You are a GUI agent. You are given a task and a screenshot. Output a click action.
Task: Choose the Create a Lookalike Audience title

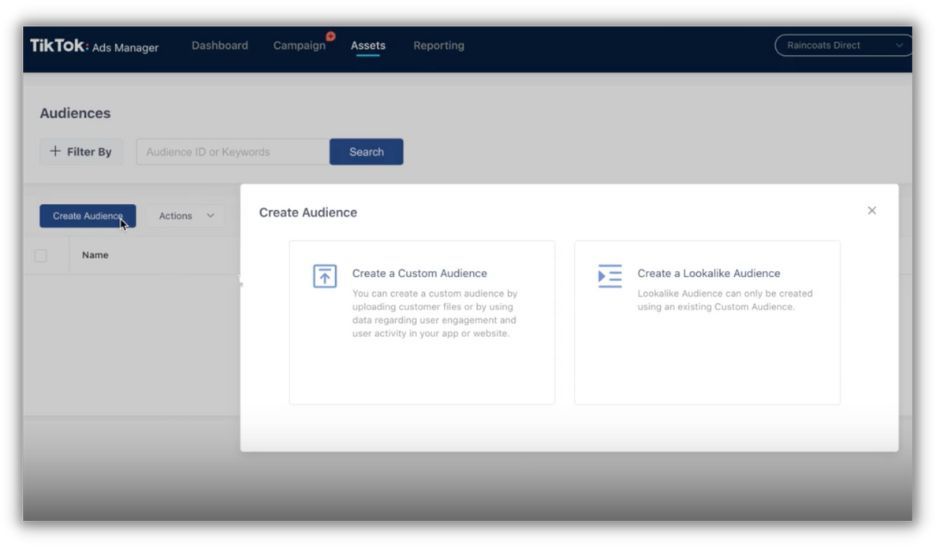[708, 273]
